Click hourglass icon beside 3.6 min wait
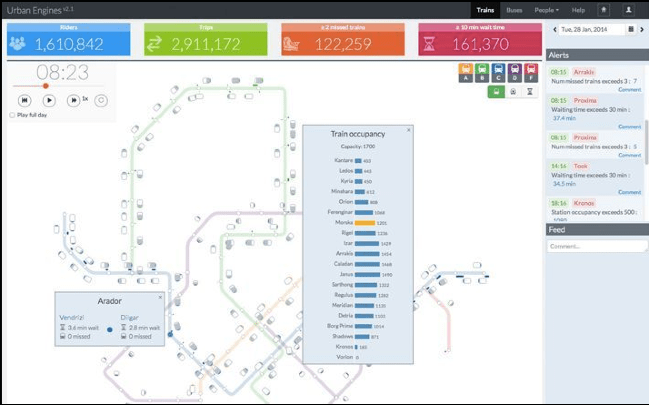This screenshot has height=405, width=649. tap(62, 328)
